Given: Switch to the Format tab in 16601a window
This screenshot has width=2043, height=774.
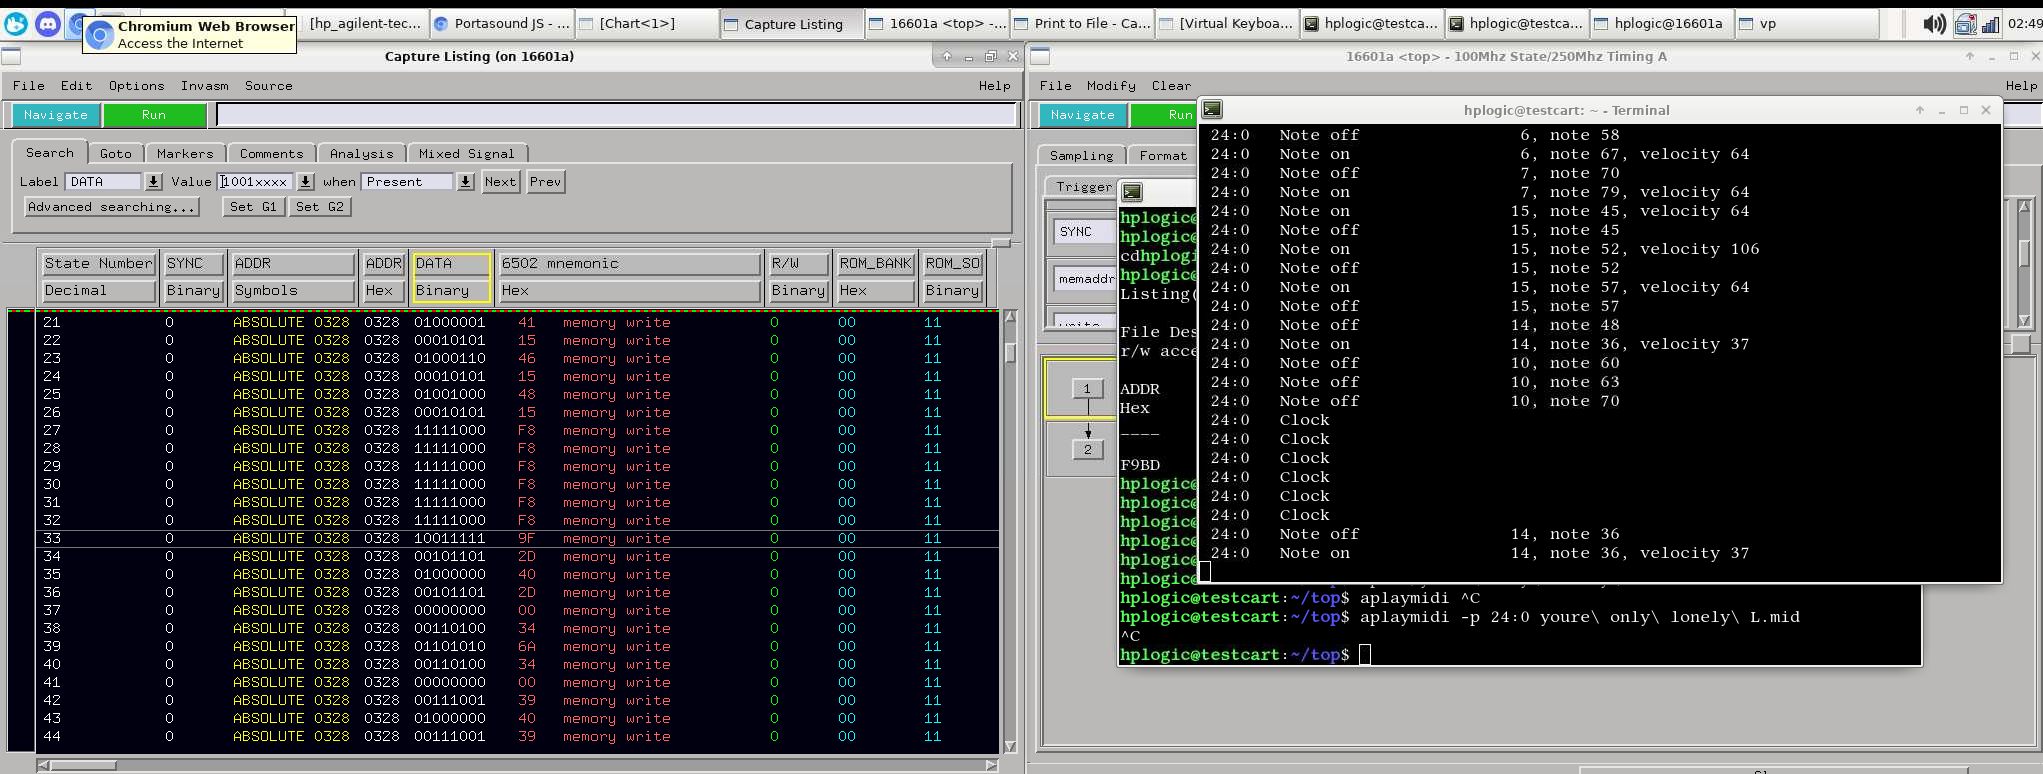Looking at the screenshot, I should tap(1163, 155).
